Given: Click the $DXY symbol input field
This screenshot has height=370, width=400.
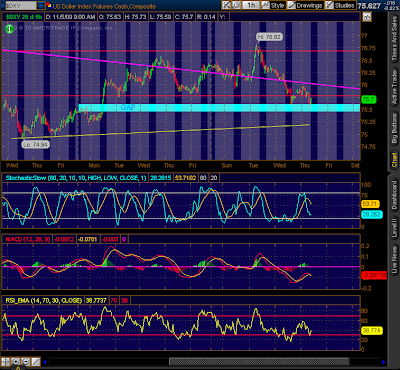Looking at the screenshot, I should 20,5.
